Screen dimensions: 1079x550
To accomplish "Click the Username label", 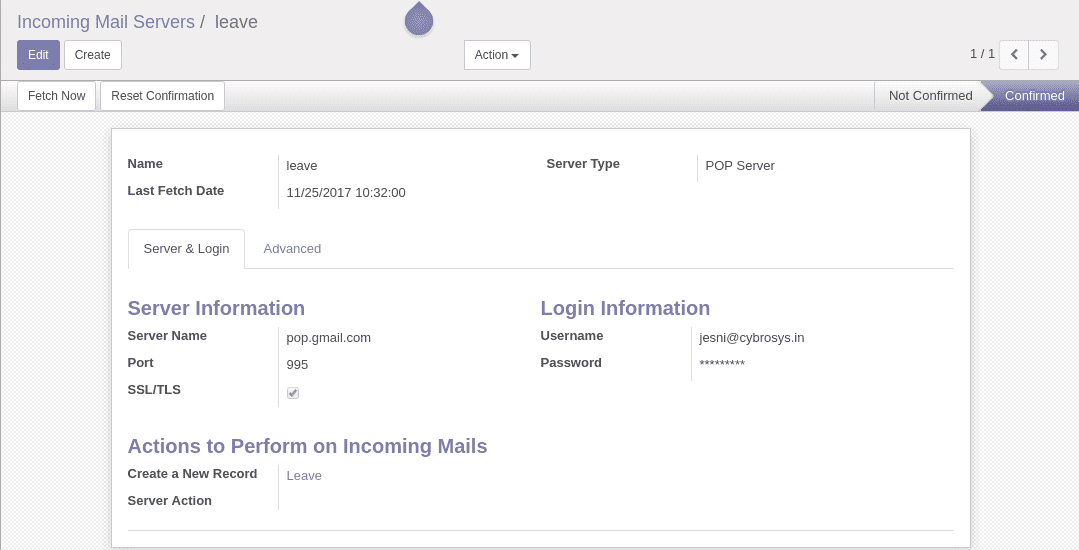I will tap(572, 336).
